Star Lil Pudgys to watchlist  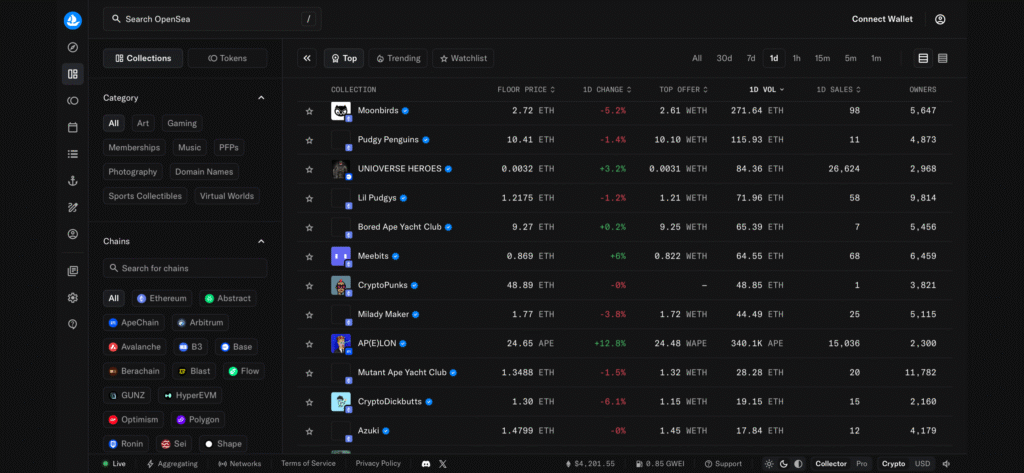pos(310,198)
